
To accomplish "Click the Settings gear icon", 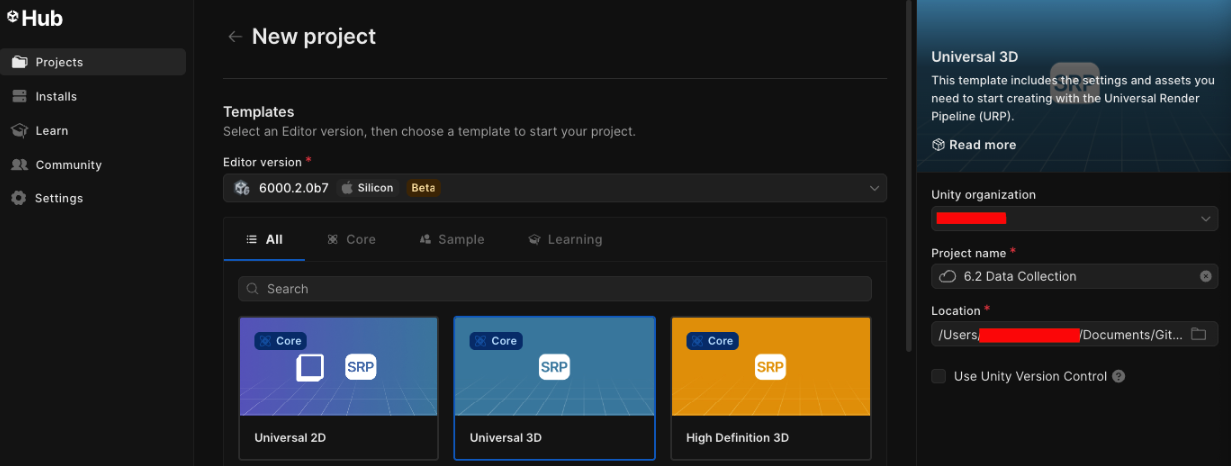I will coord(19,198).
